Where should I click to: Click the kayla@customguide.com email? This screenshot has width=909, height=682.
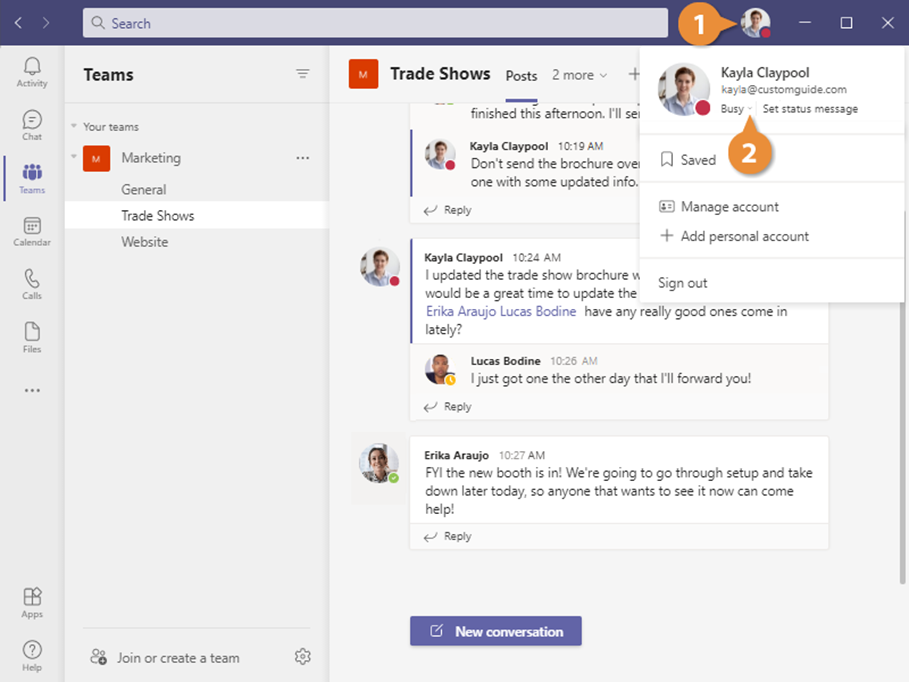(784, 89)
